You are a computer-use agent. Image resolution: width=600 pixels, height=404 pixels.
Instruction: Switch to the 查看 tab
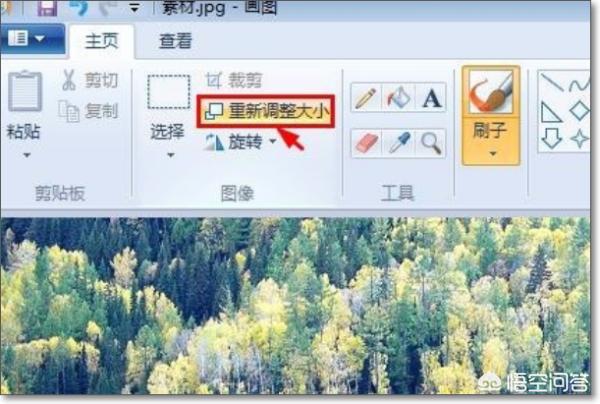pyautogui.click(x=176, y=41)
